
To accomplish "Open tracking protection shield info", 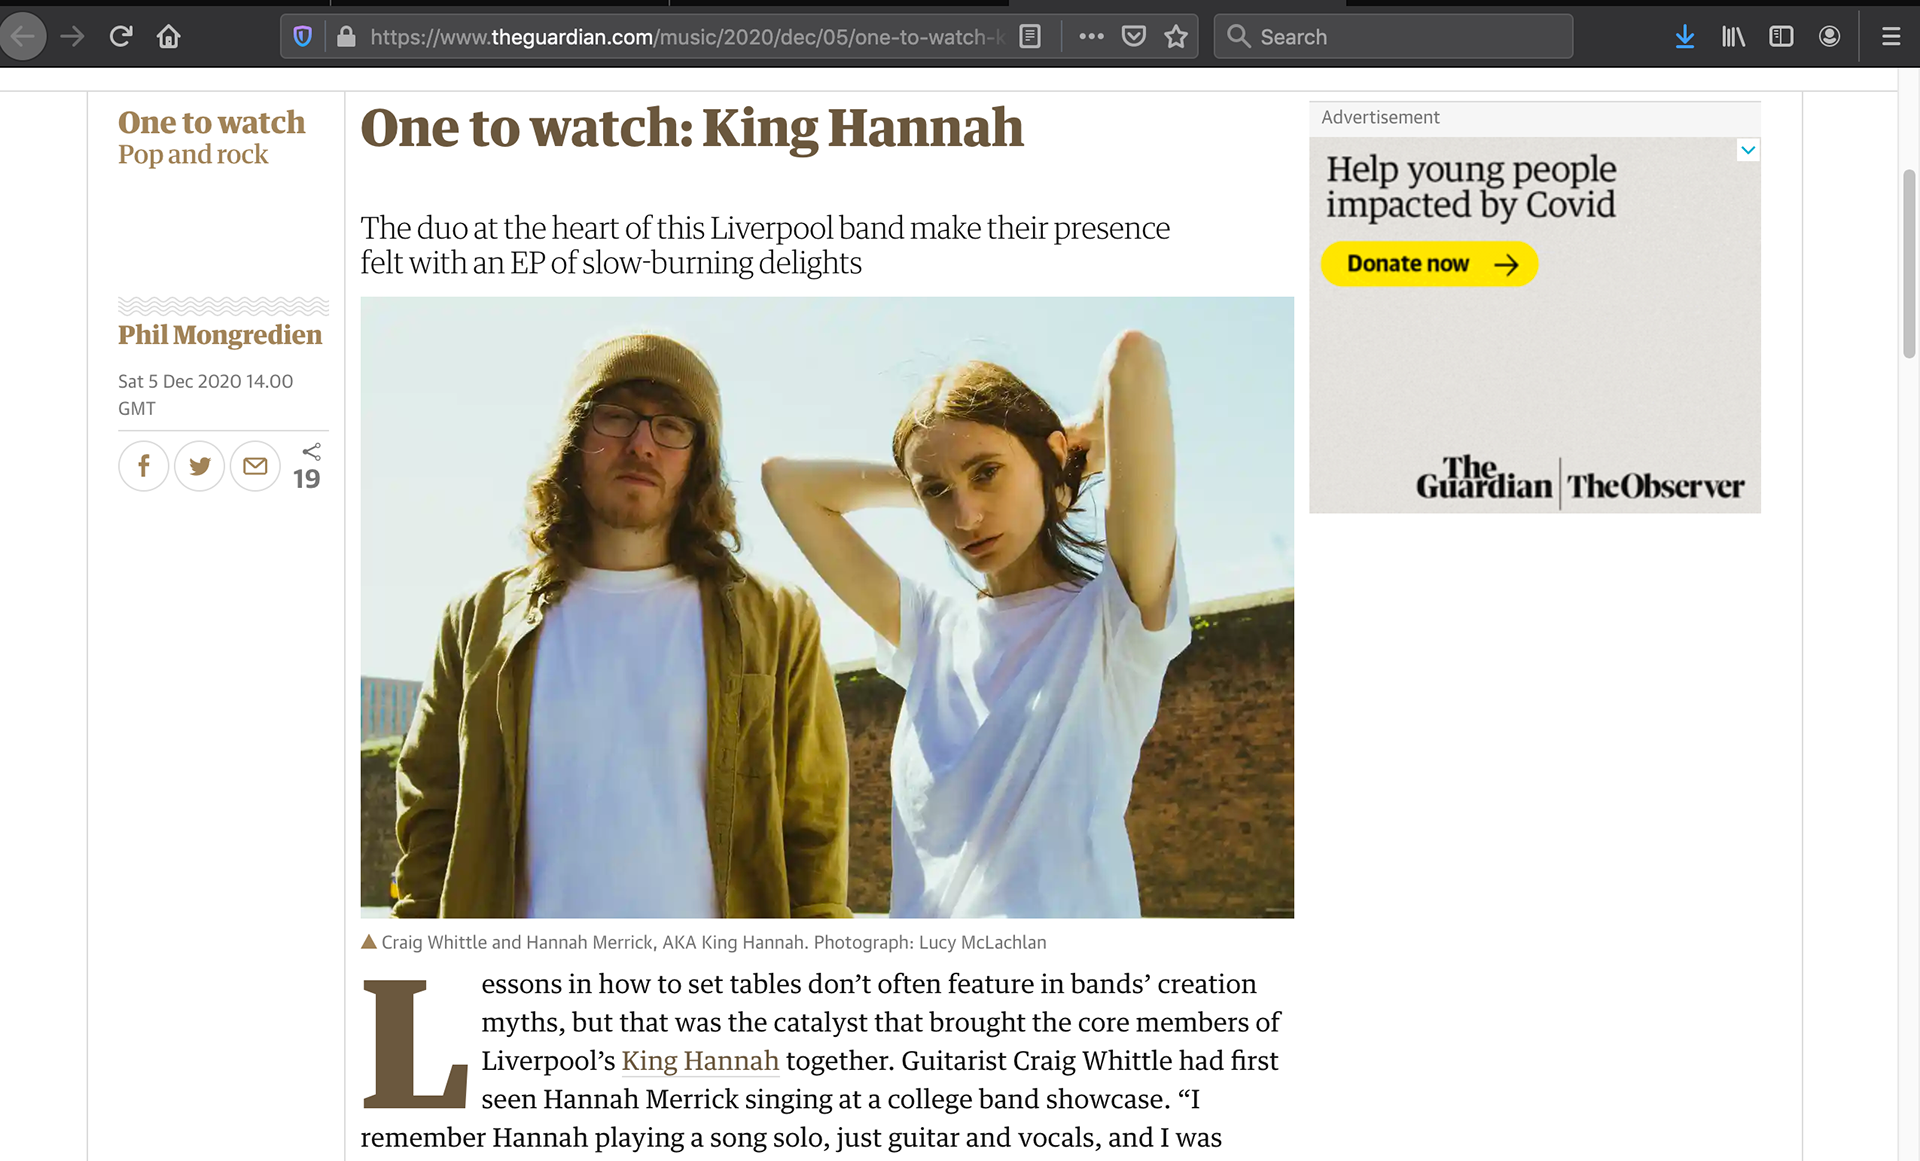I will 302,37.
